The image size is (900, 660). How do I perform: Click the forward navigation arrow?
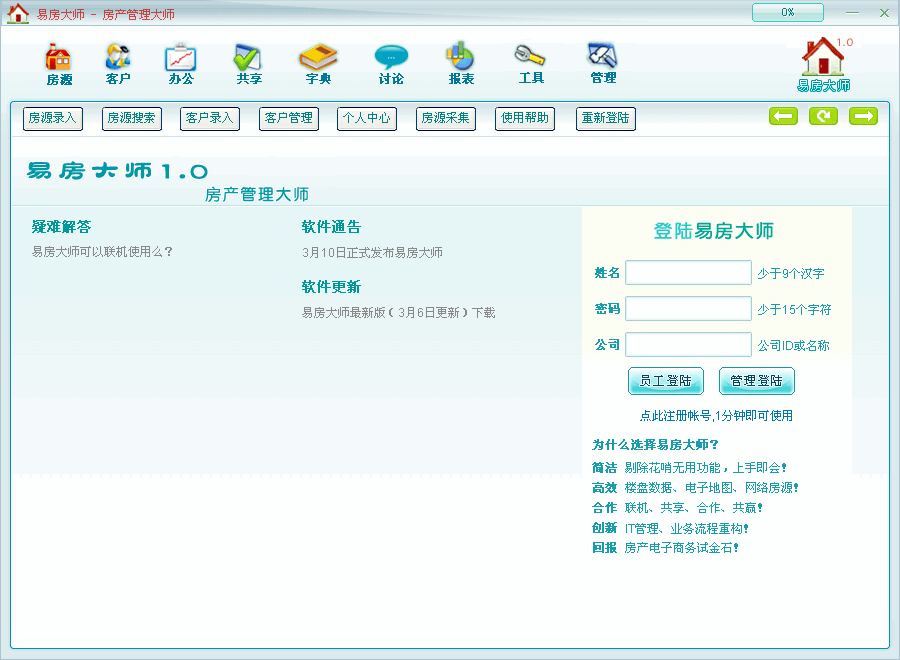tap(863, 116)
